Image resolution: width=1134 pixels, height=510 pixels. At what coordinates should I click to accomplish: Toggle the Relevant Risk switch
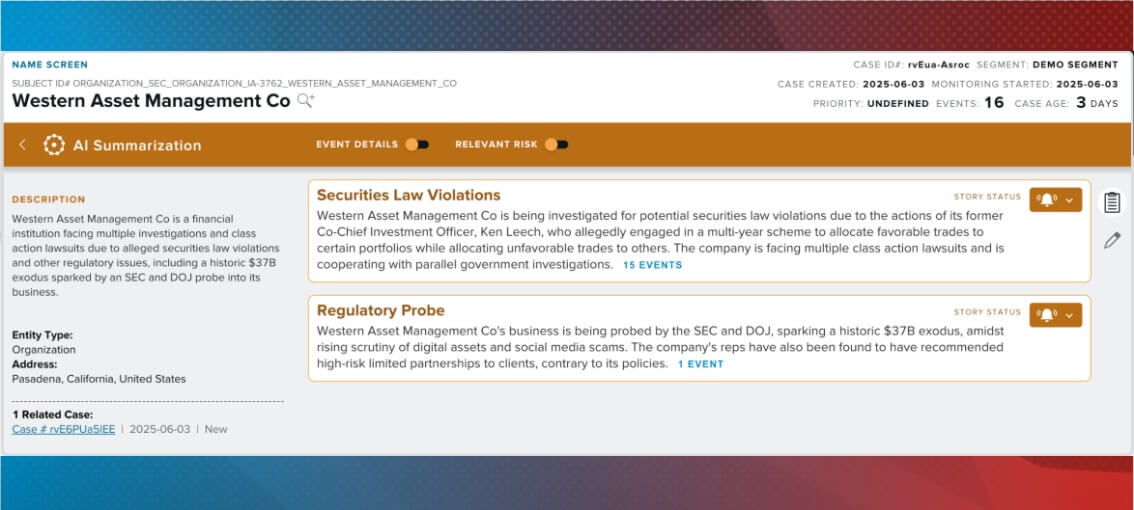click(556, 145)
